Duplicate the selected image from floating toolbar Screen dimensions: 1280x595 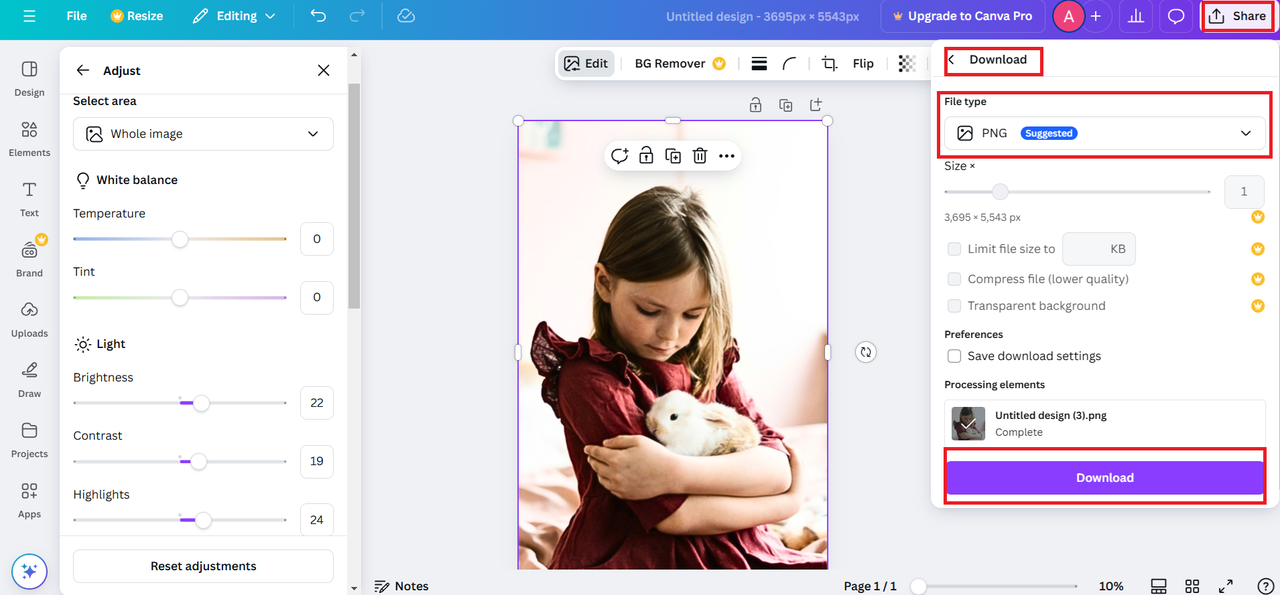pyautogui.click(x=673, y=155)
